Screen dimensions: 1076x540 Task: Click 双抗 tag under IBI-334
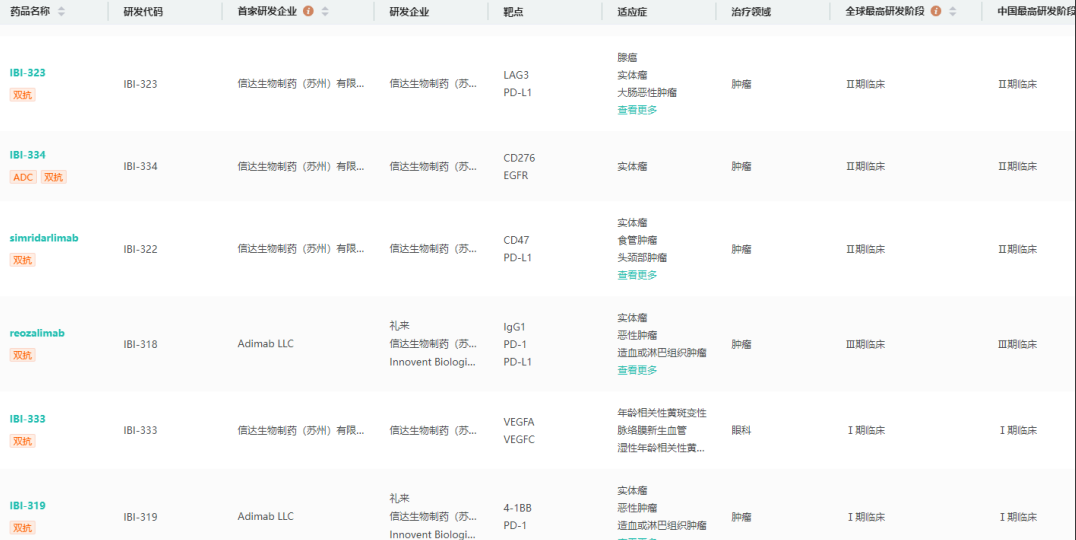click(54, 177)
